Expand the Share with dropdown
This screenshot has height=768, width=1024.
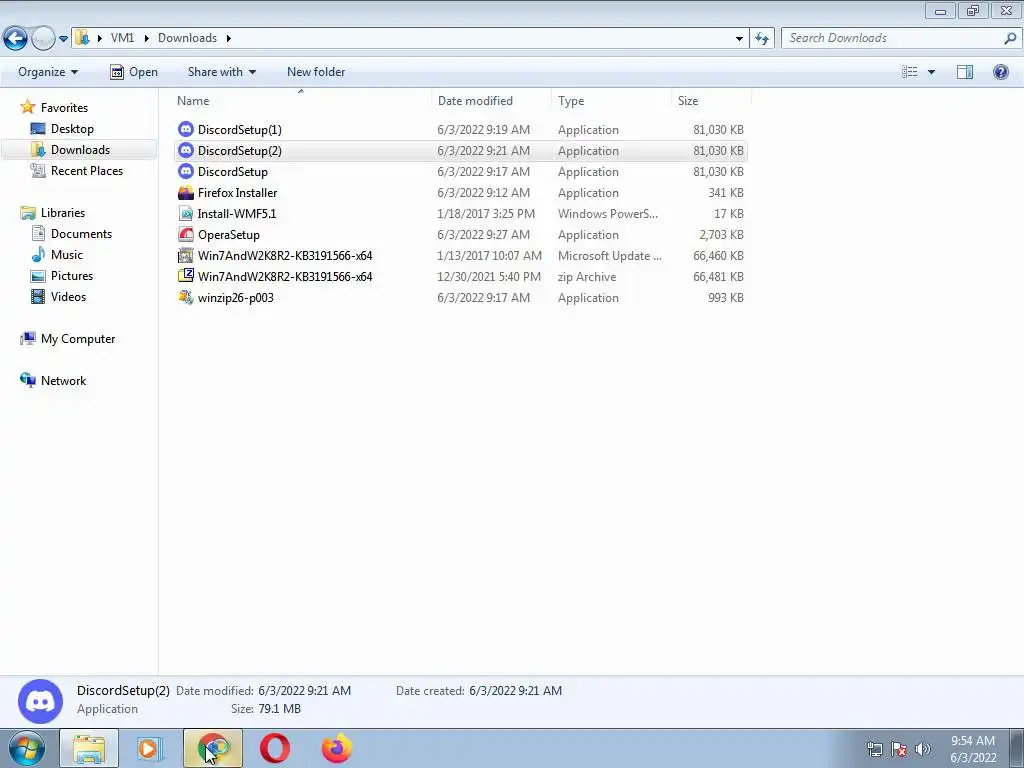(x=221, y=72)
